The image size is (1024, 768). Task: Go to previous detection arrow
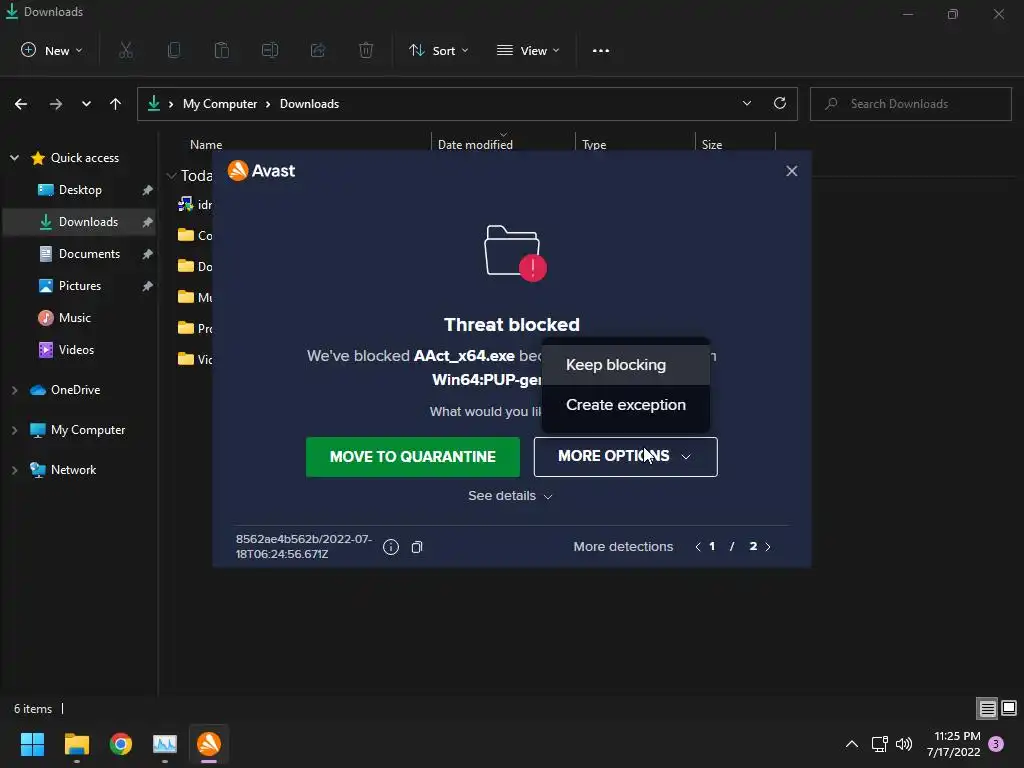[x=698, y=547]
